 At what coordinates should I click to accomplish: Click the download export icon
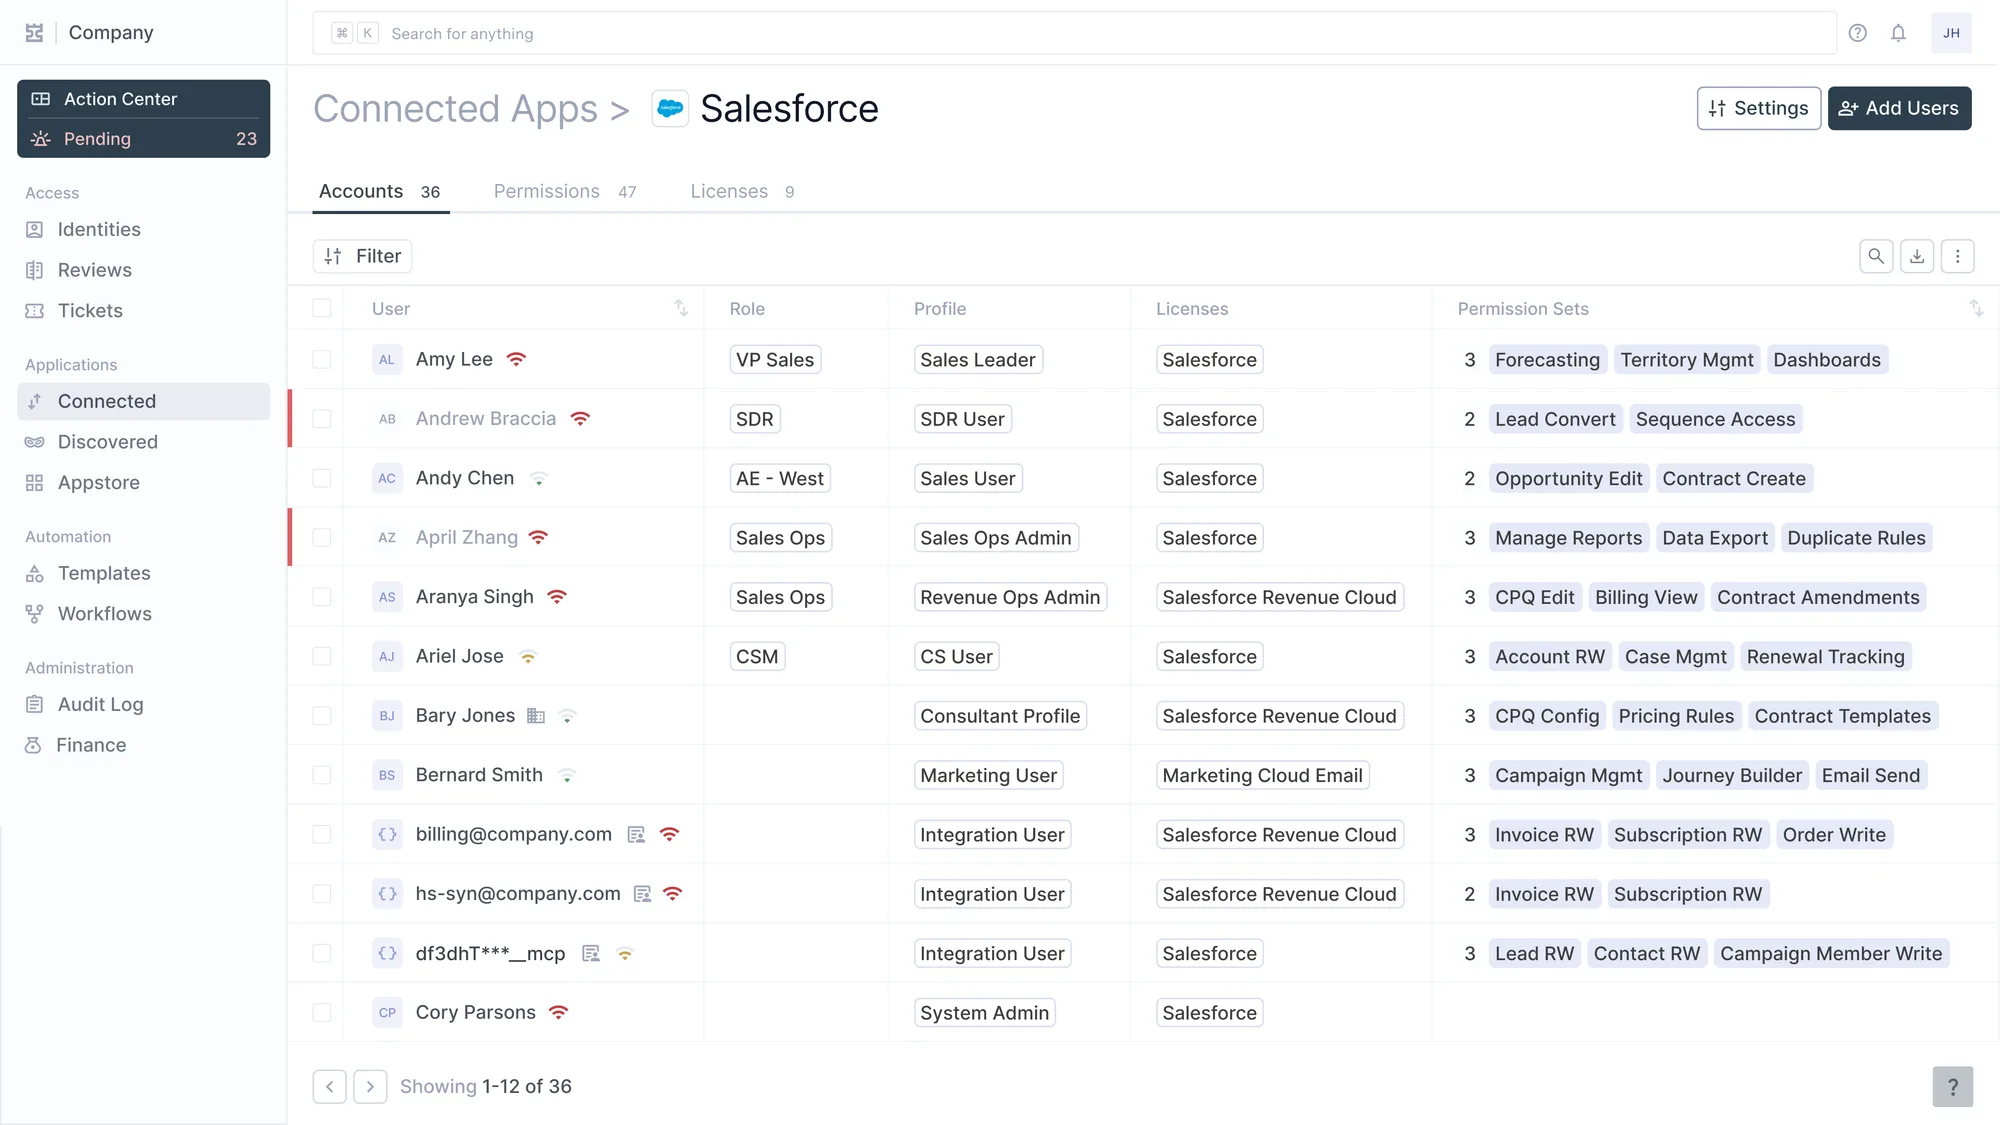(x=1917, y=256)
